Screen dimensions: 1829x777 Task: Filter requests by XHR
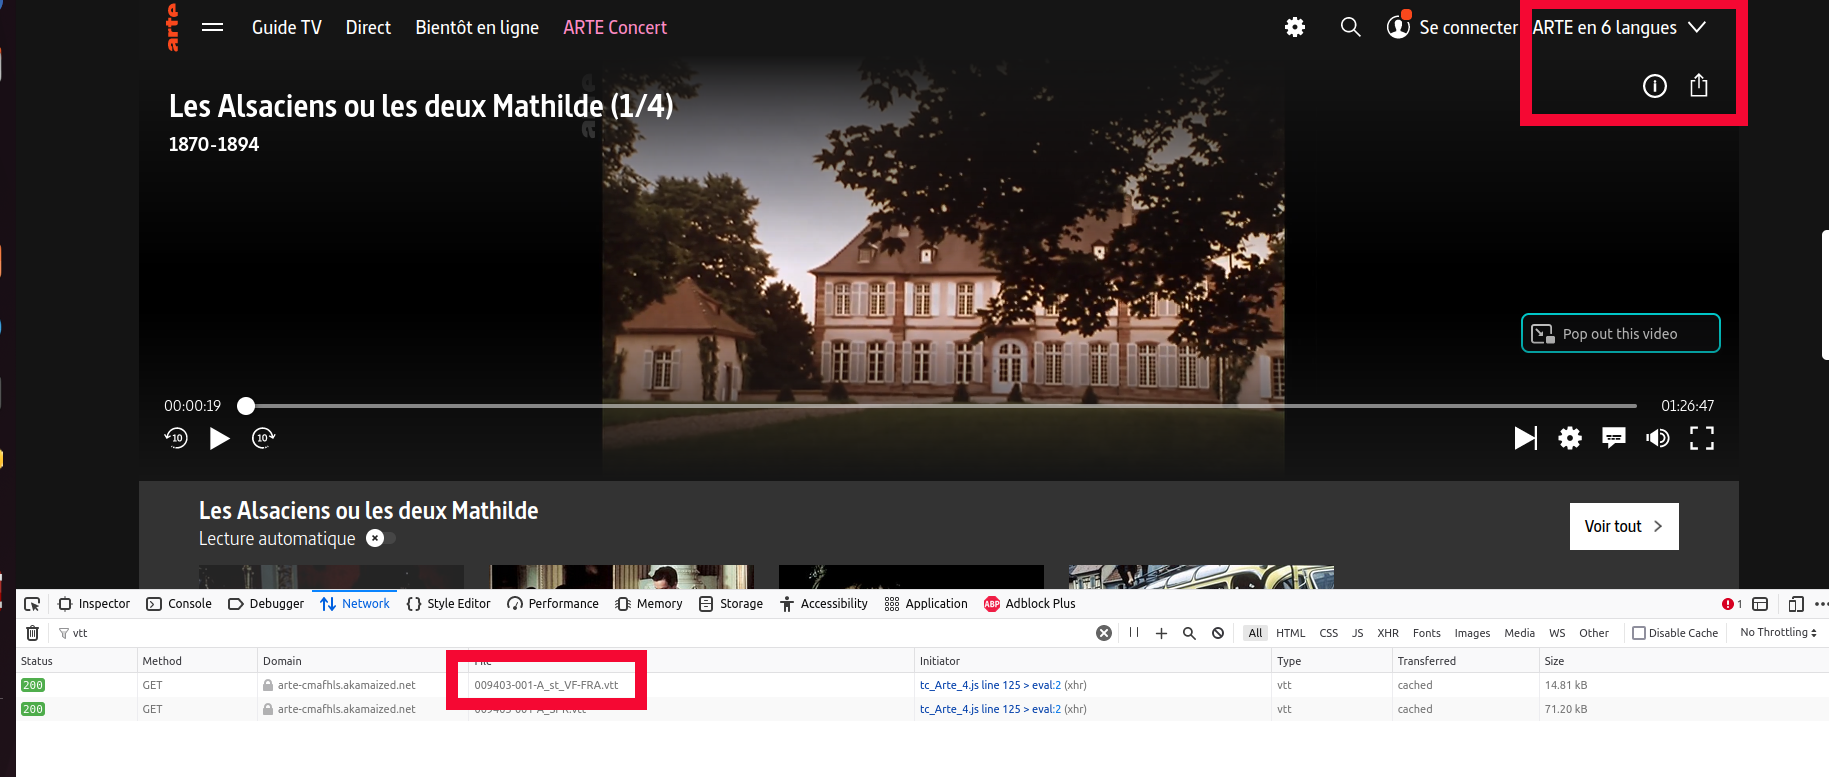(x=1388, y=633)
